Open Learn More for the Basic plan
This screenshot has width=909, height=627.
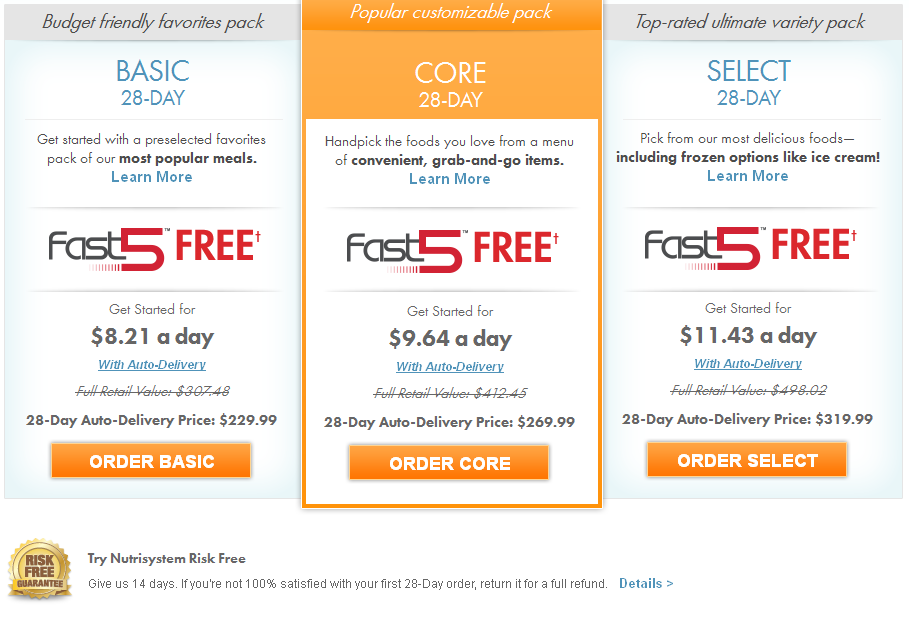(x=151, y=177)
